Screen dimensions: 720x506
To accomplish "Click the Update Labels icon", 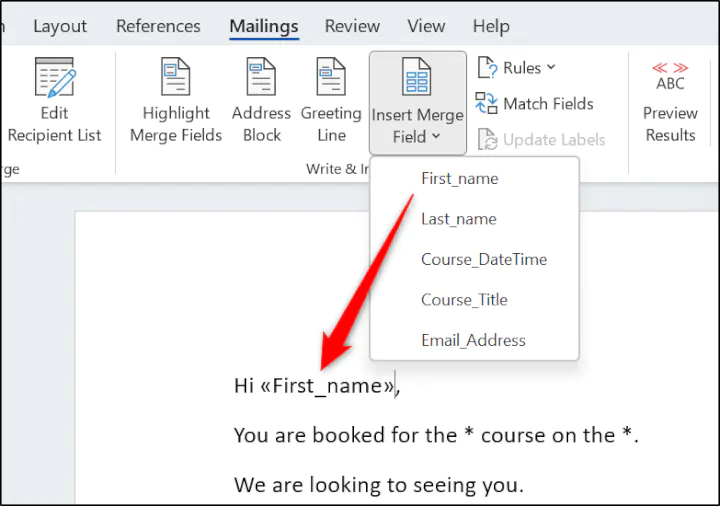I will tap(487, 139).
